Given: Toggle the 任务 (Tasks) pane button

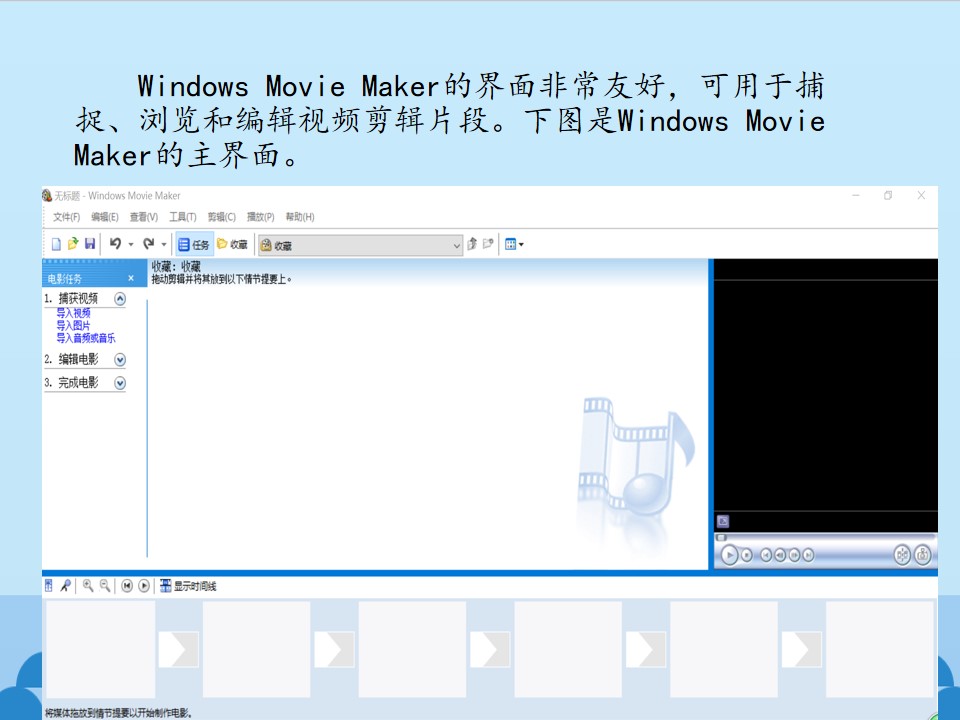Looking at the screenshot, I should pos(194,244).
